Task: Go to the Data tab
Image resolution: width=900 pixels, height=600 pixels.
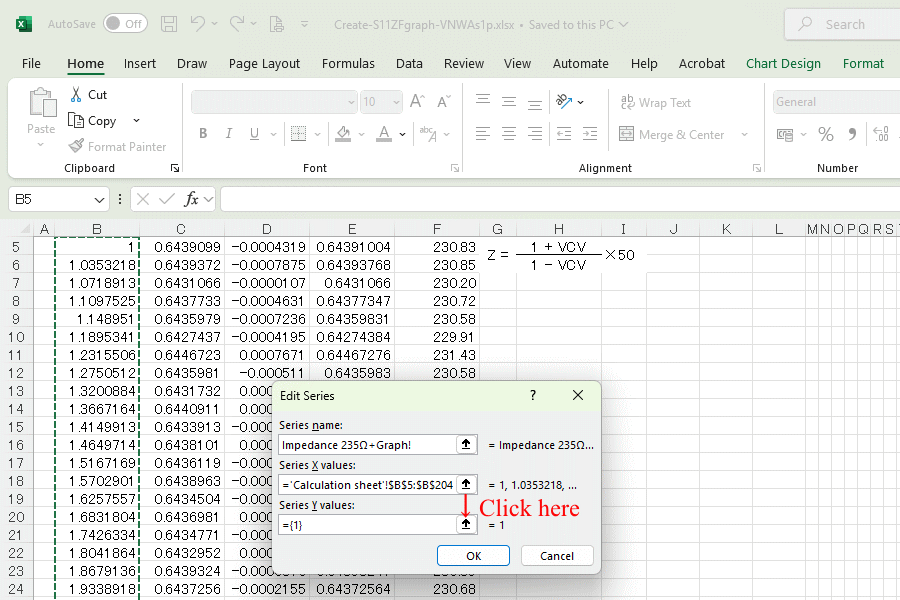Action: point(409,63)
